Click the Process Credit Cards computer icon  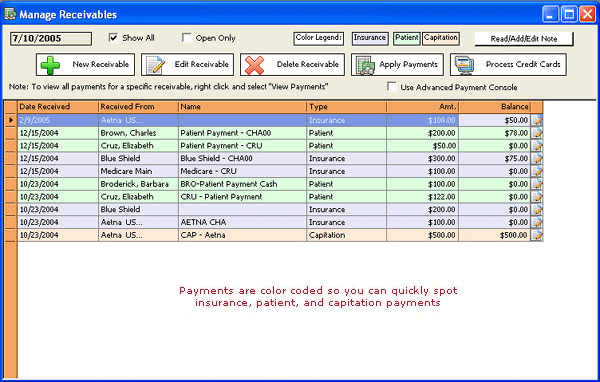coord(465,65)
